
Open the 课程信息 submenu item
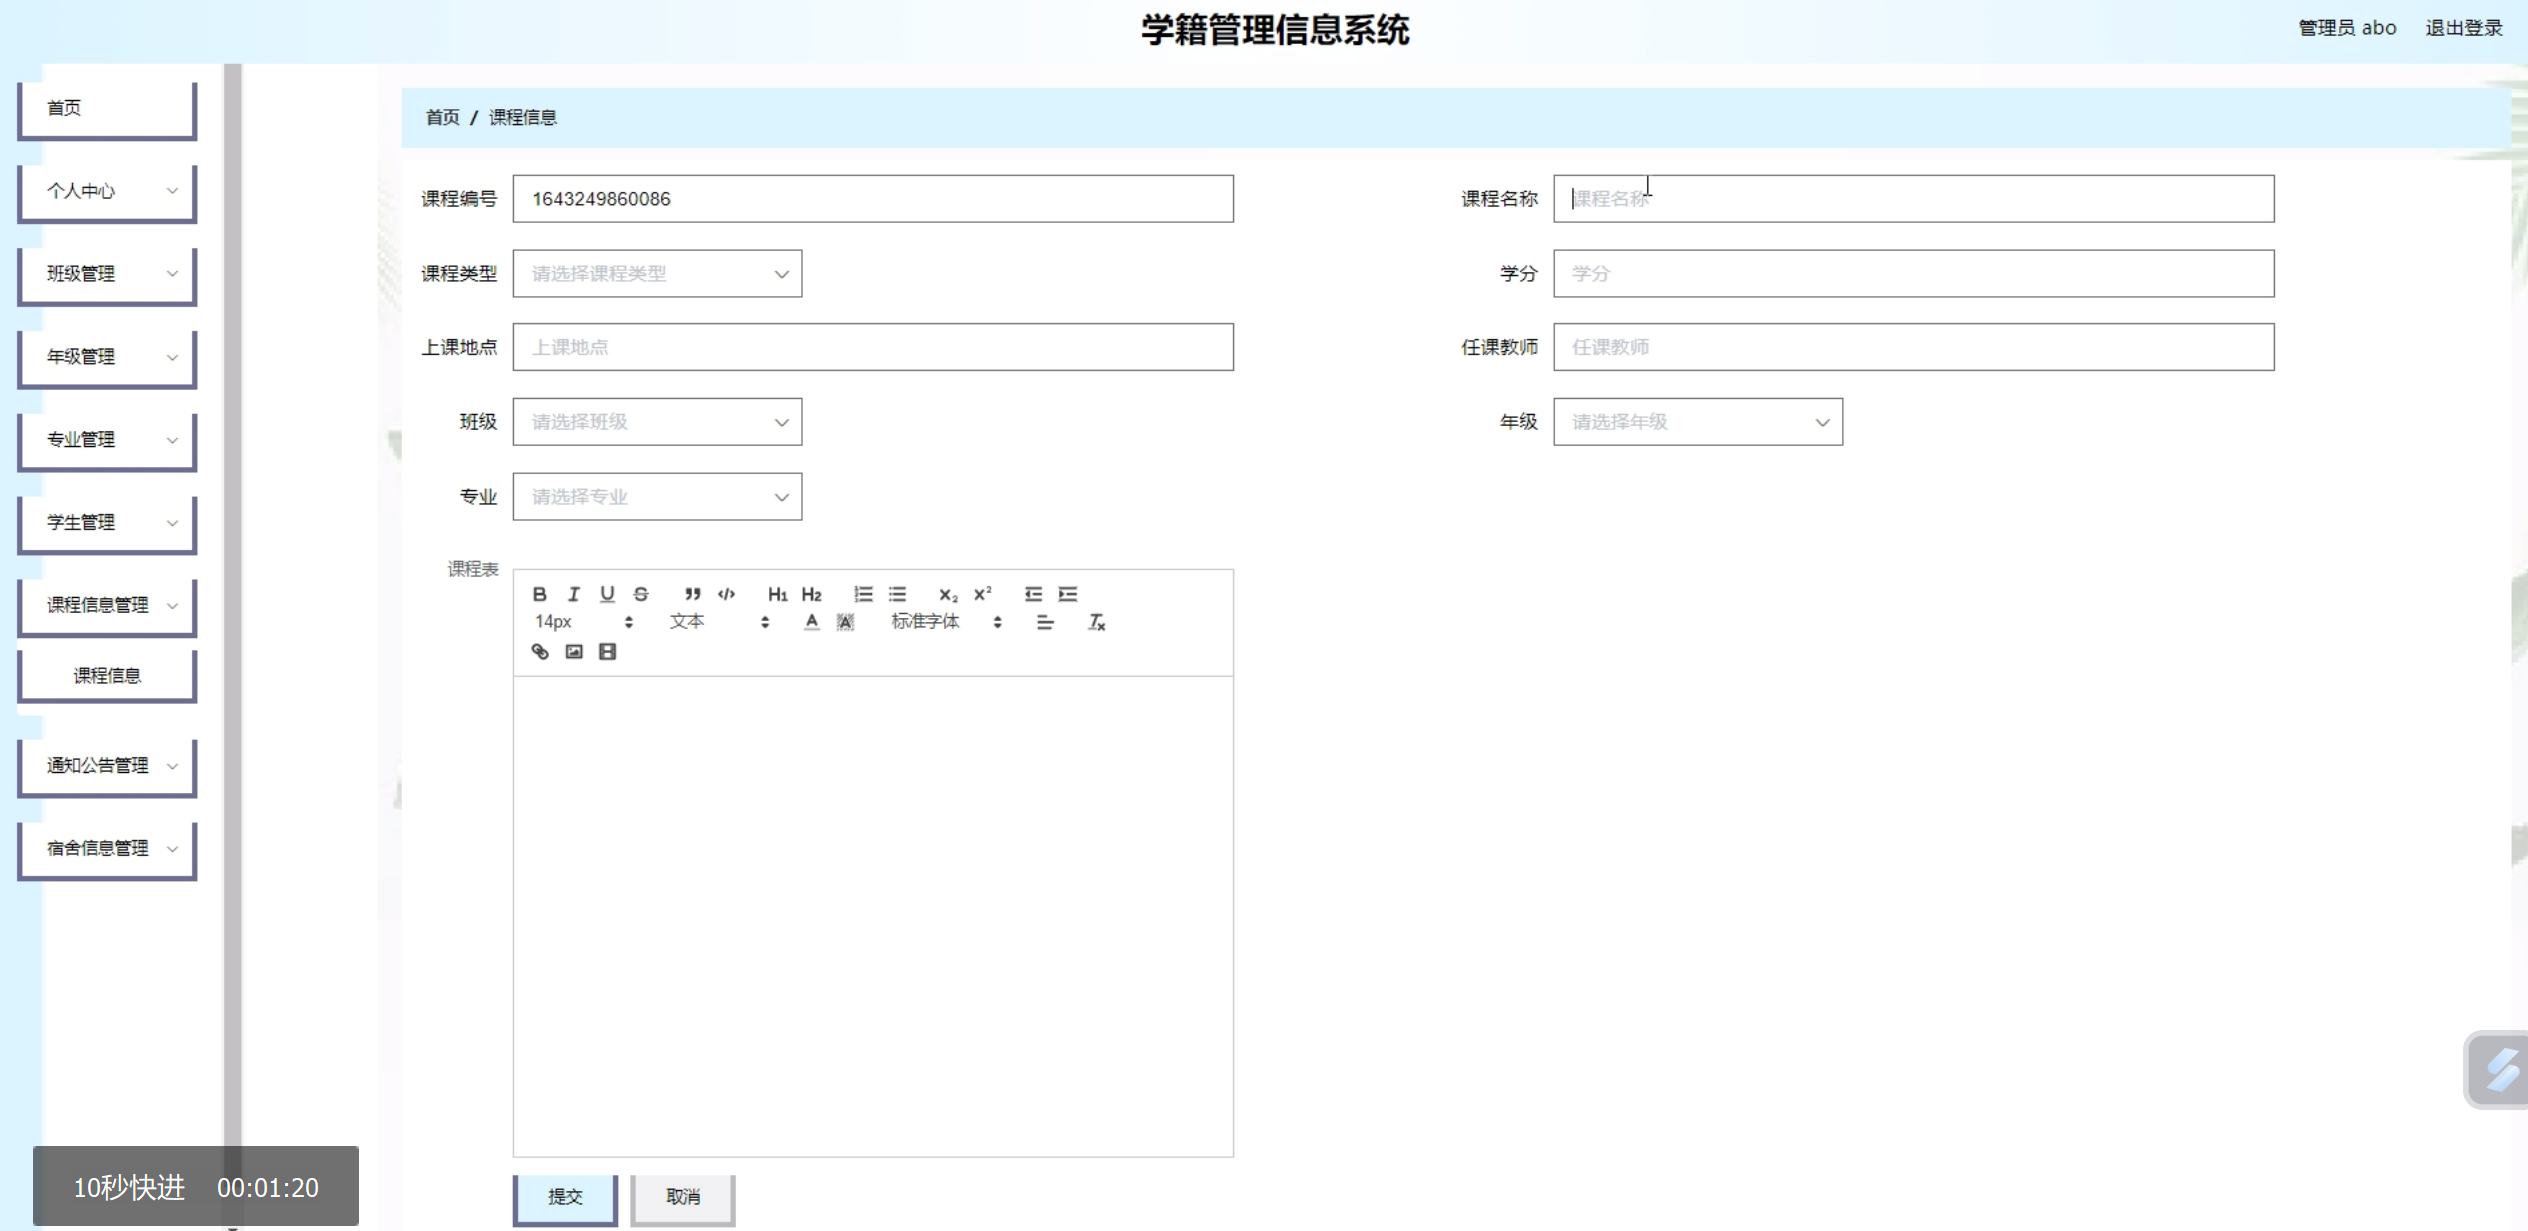107,676
